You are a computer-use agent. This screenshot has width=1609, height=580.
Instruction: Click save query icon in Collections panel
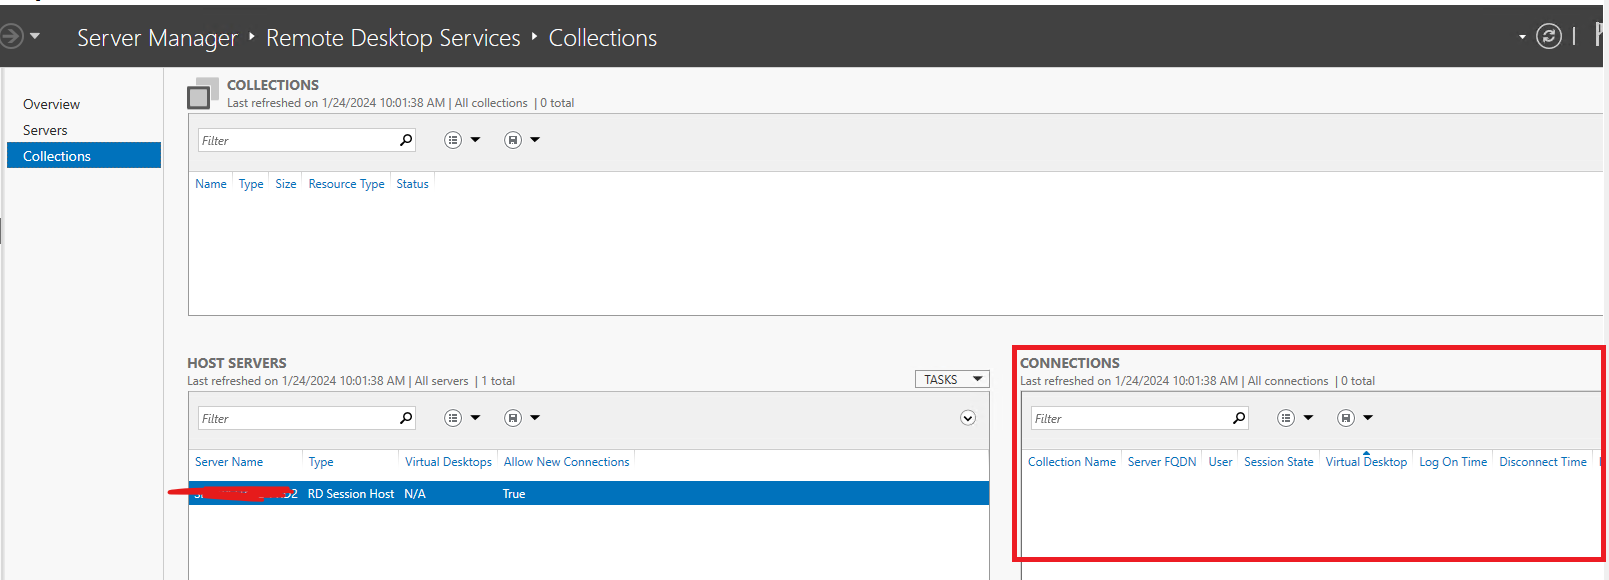pos(513,140)
